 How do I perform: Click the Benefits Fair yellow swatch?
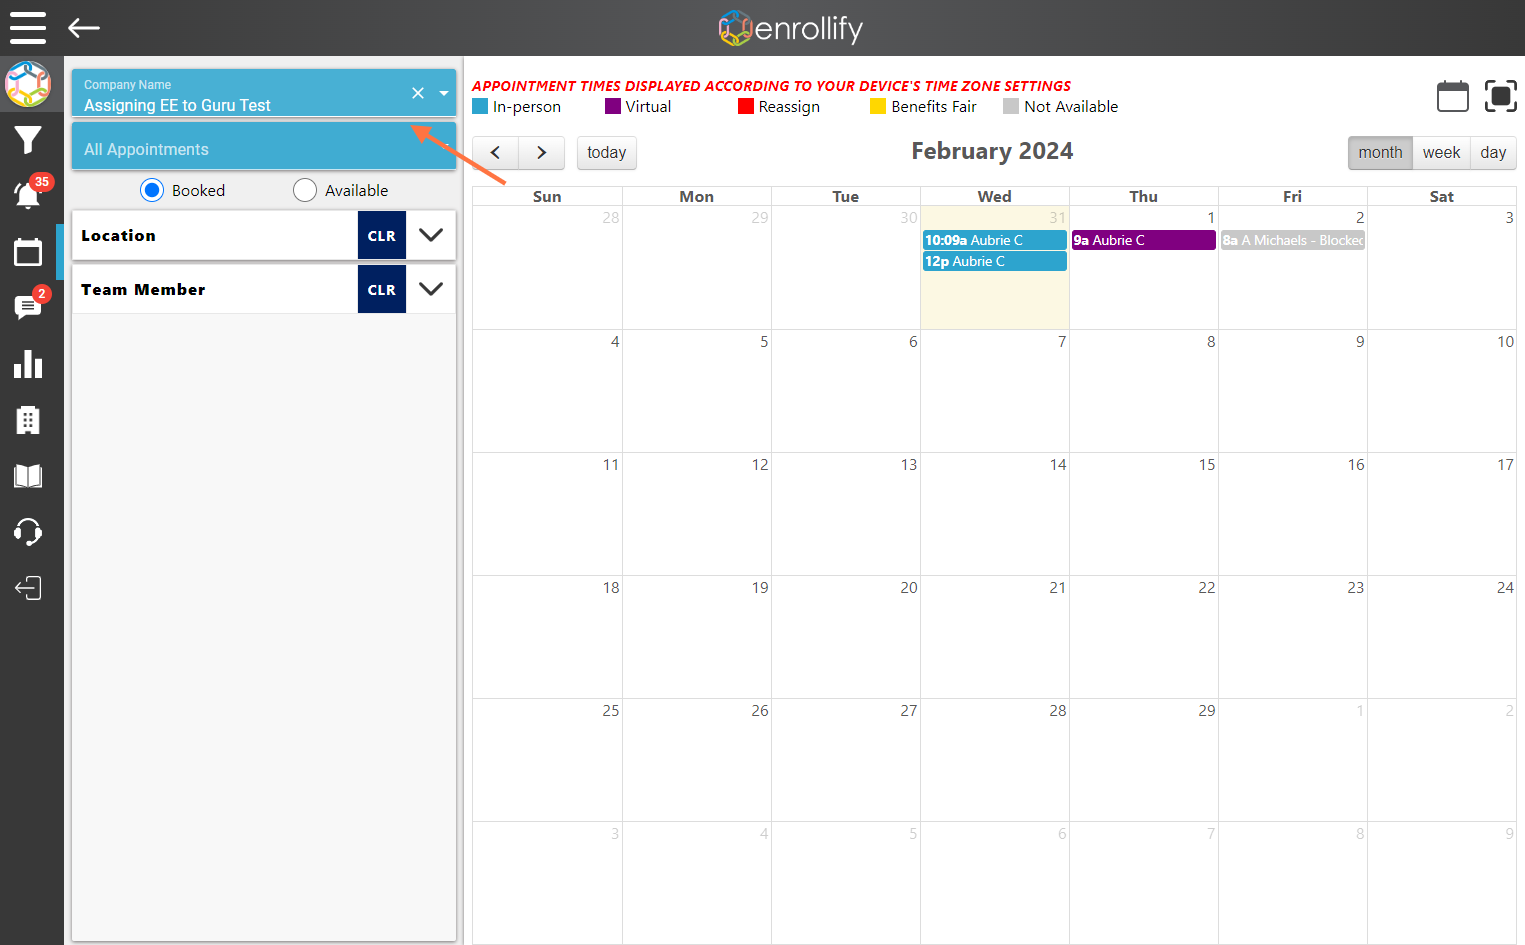878,106
